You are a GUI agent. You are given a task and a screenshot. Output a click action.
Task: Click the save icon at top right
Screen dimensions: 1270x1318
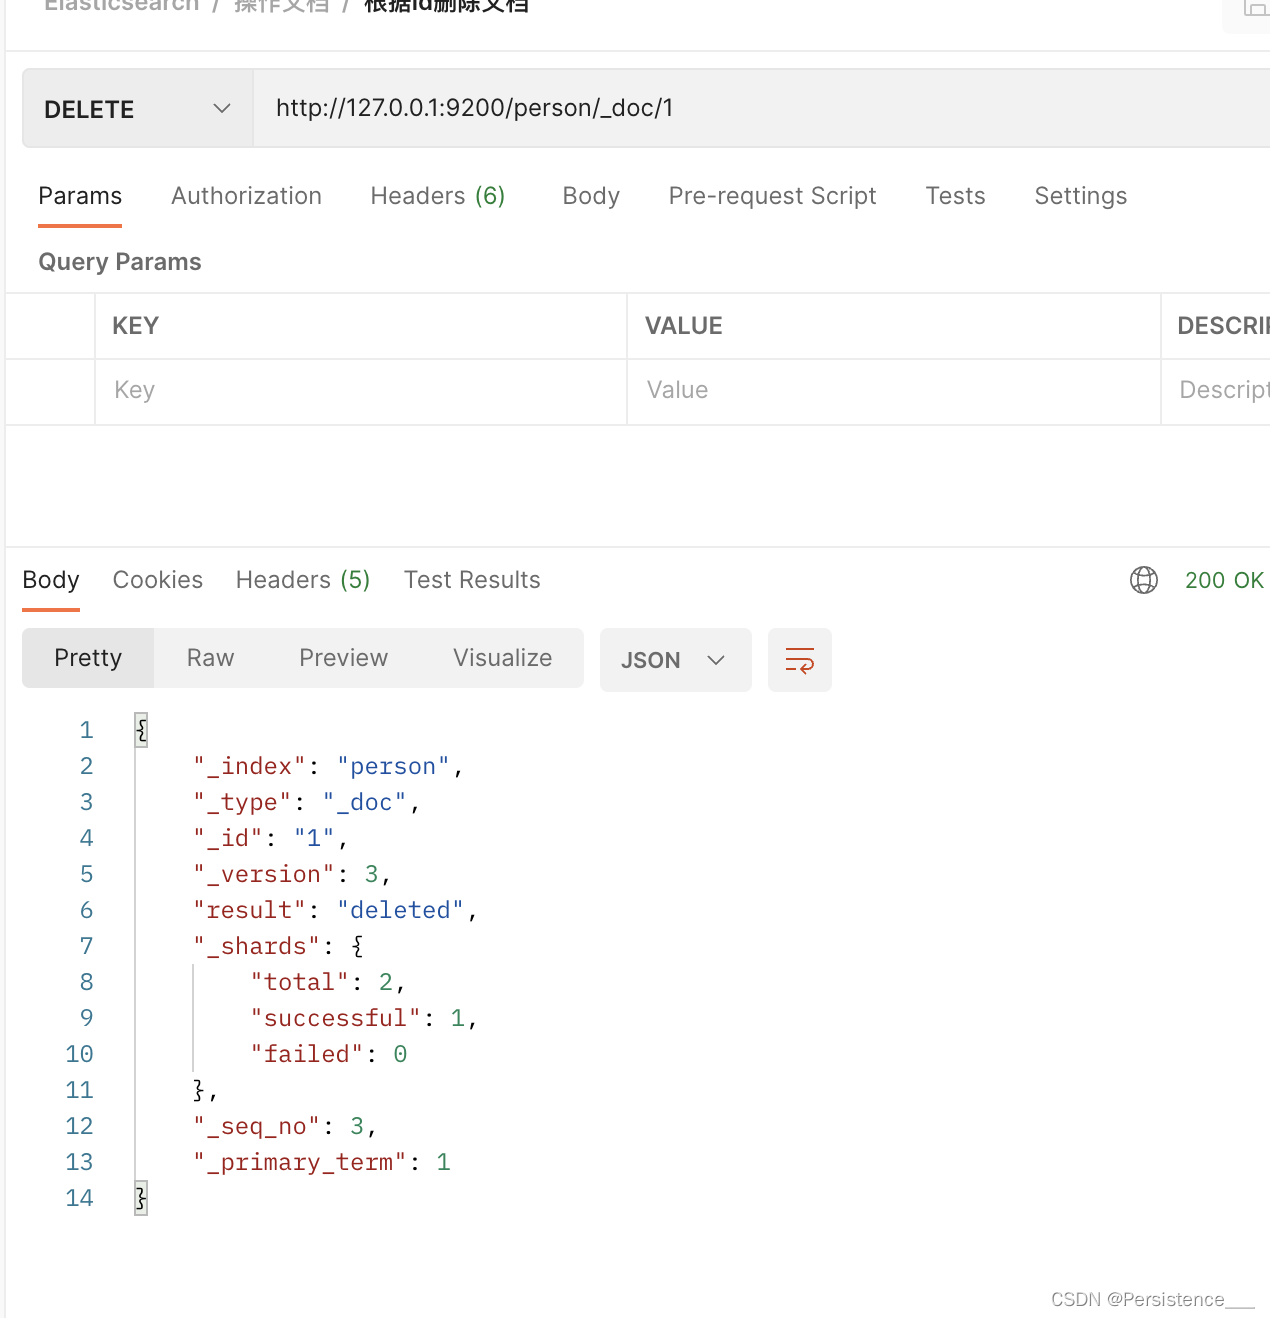click(x=1254, y=8)
